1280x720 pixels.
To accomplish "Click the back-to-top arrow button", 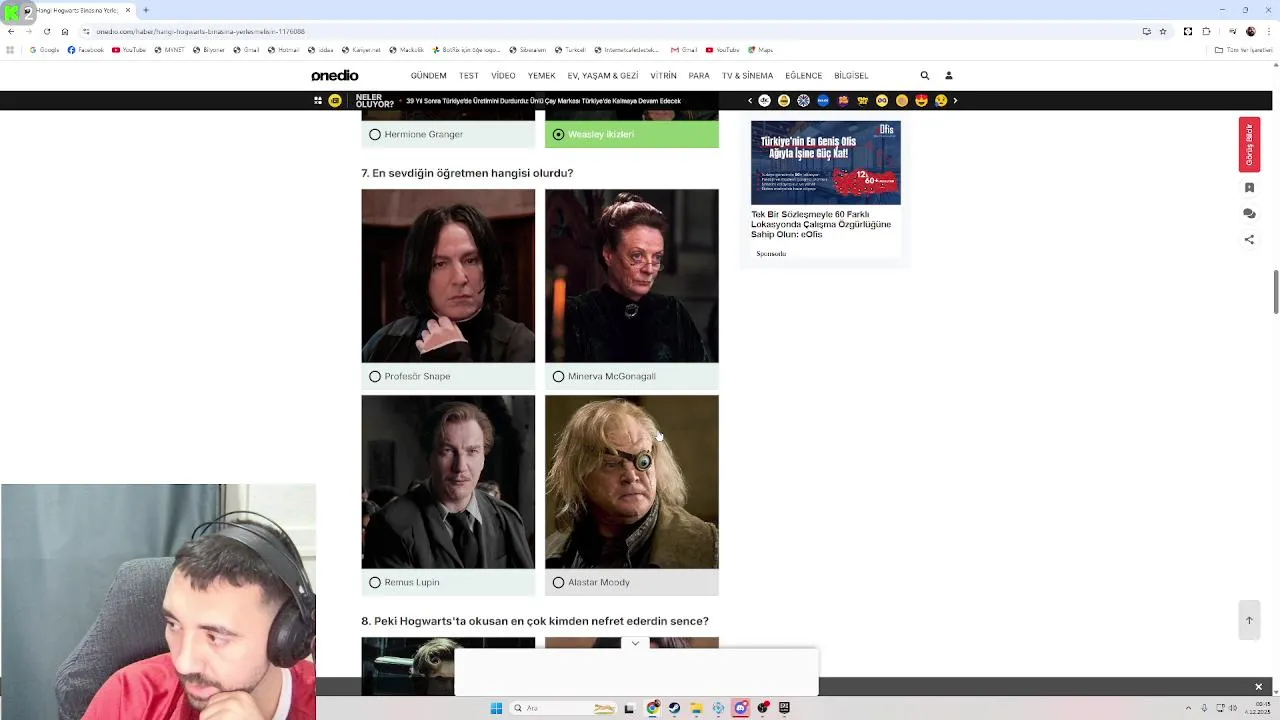I will (1249, 620).
